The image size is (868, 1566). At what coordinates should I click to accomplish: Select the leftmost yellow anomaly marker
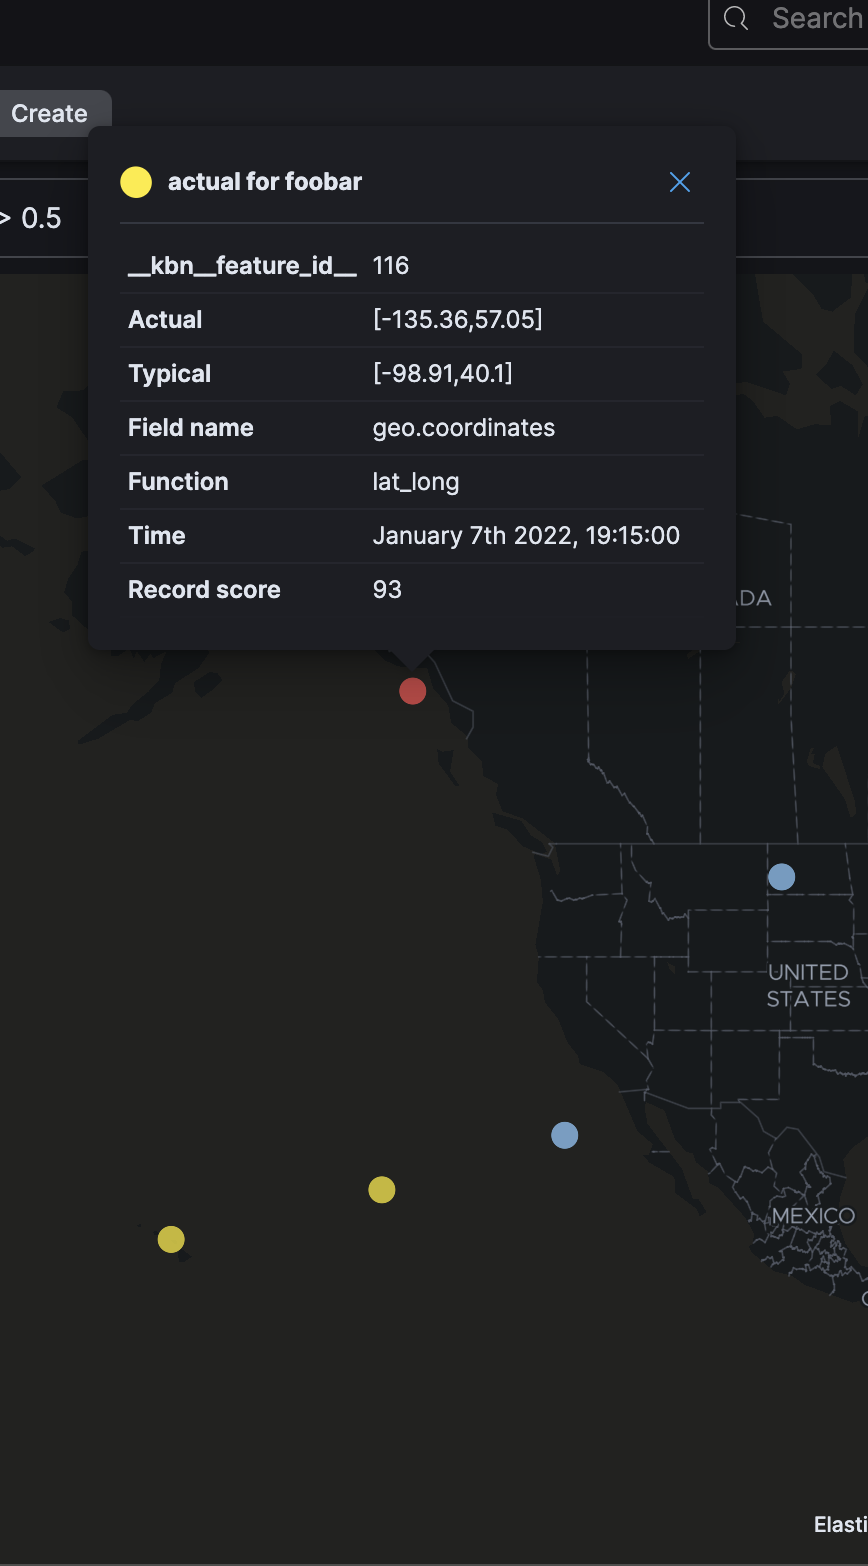point(171,1239)
